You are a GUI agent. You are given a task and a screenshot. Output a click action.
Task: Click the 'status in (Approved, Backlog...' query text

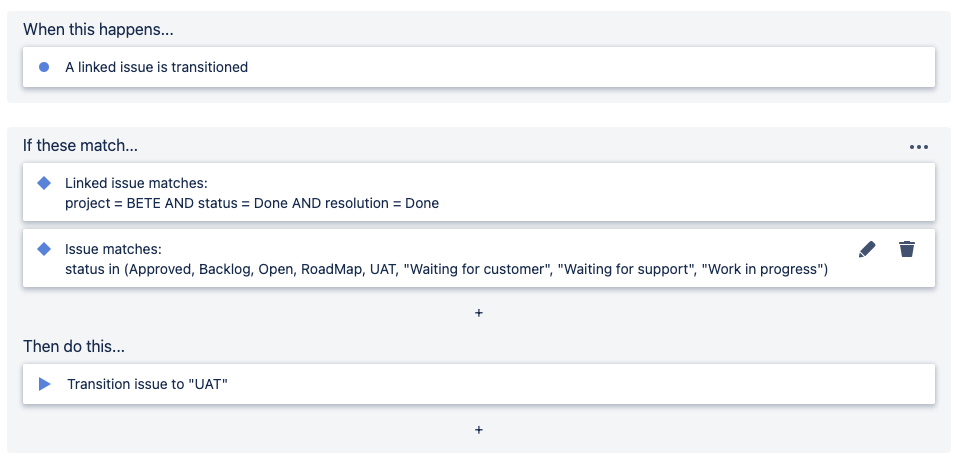coord(446,268)
